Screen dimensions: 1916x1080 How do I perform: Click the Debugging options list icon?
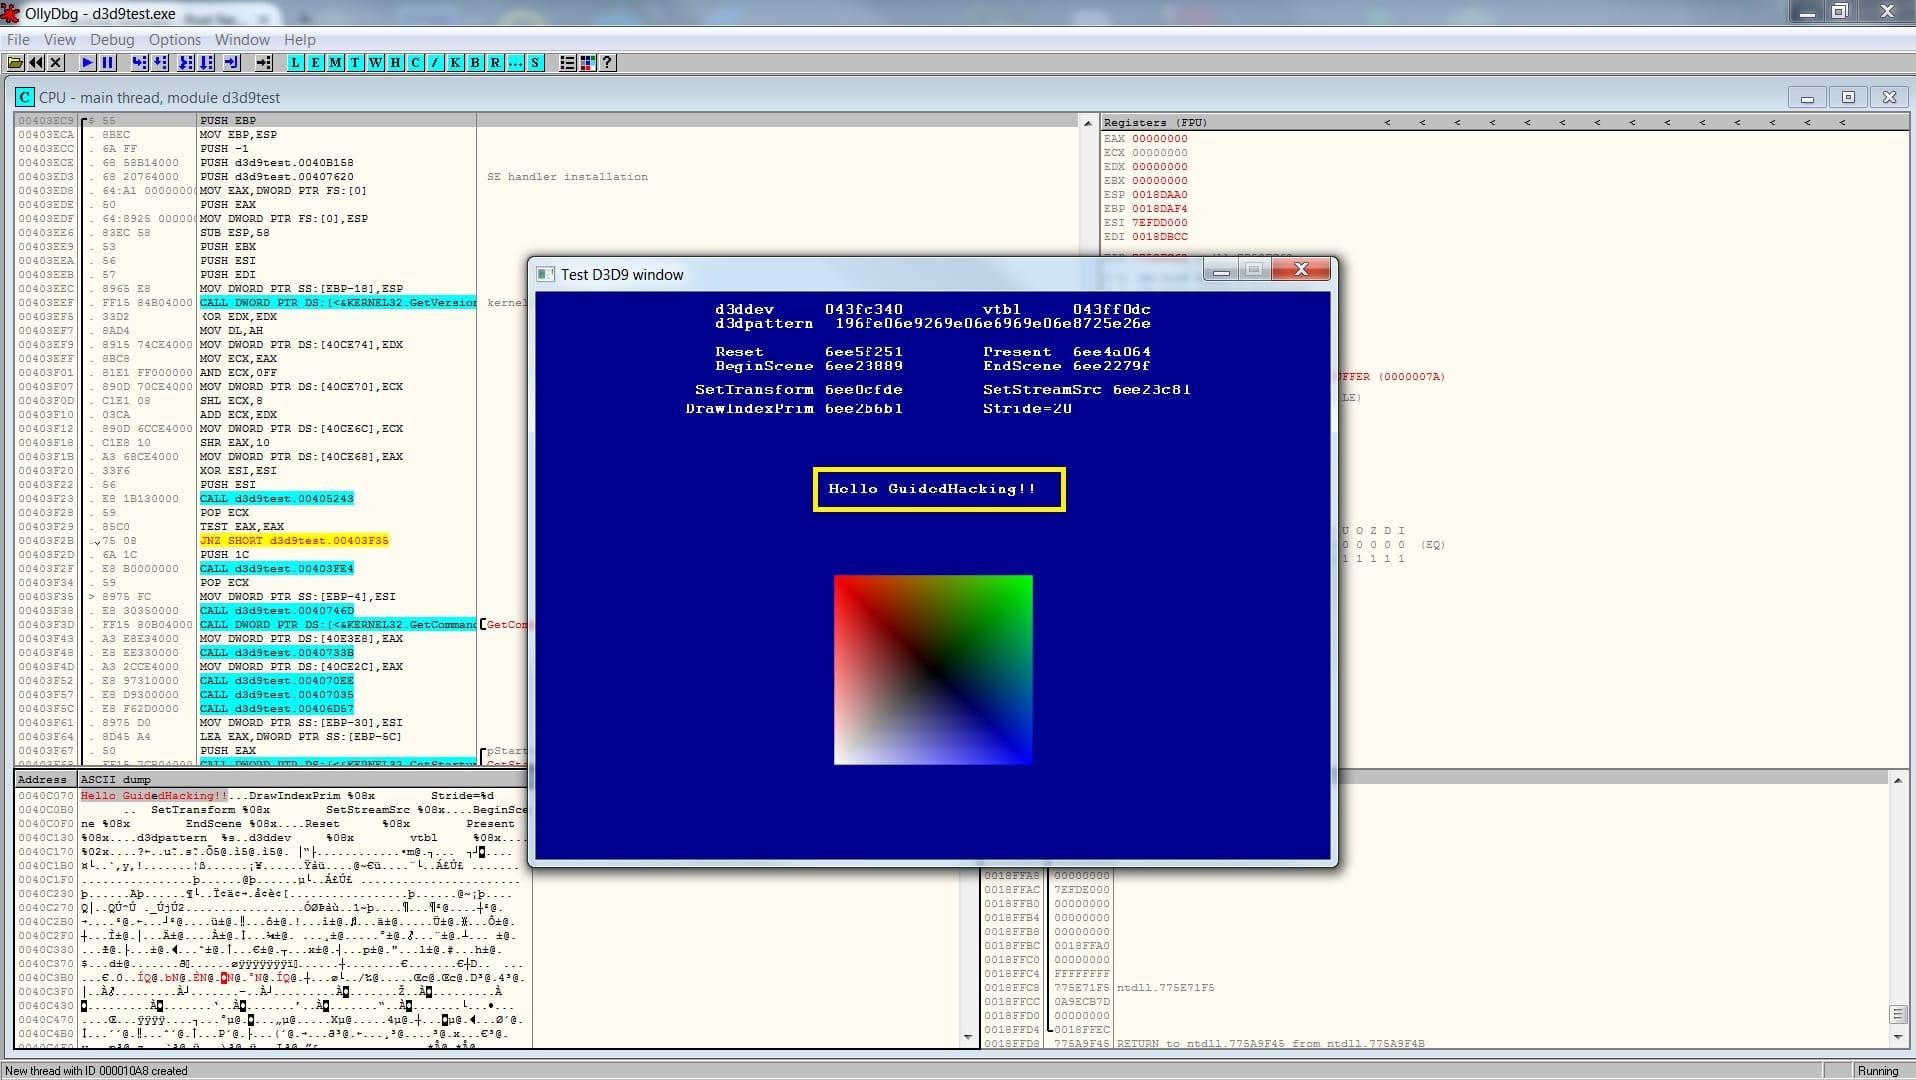tap(567, 63)
